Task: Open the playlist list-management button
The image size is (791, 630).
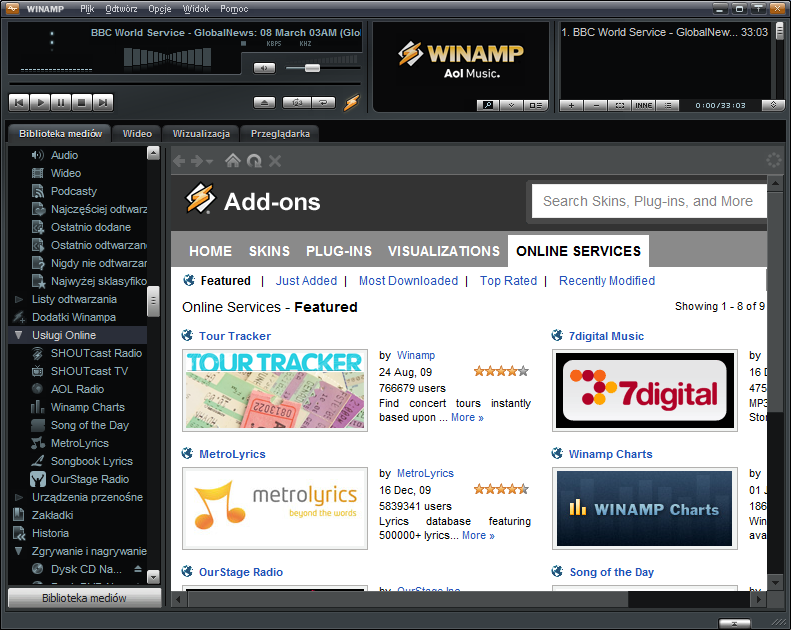Action: pyautogui.click(x=668, y=105)
